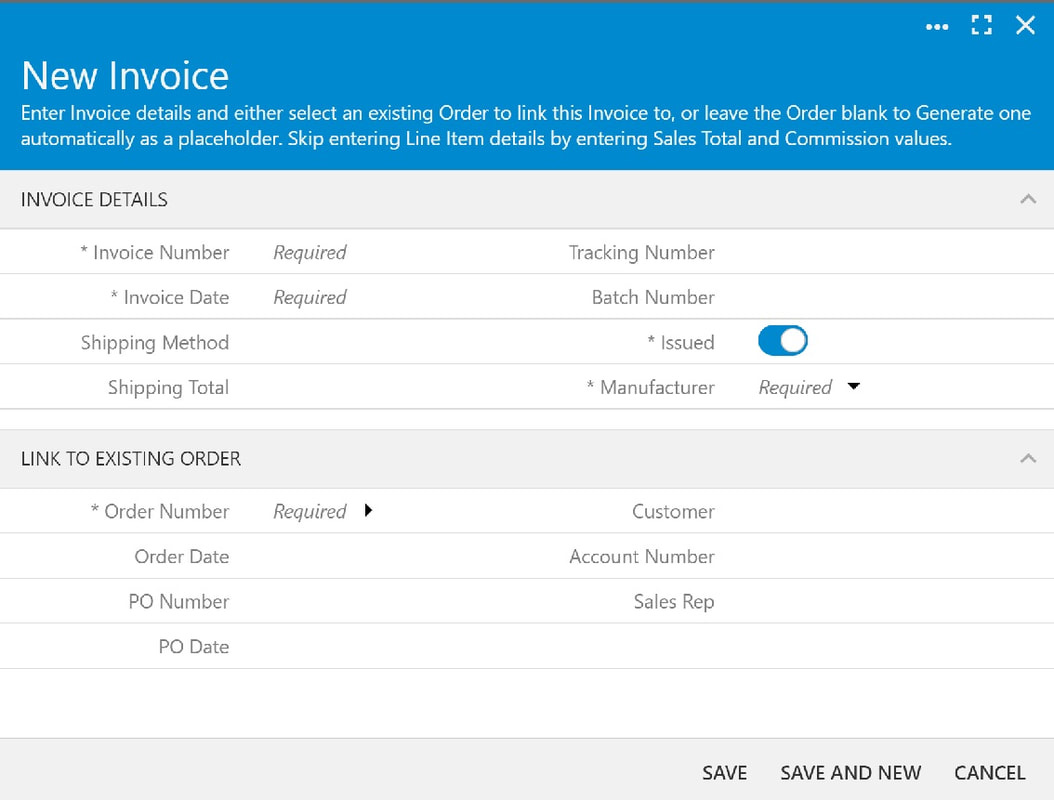Click SAVE AND NEW button
This screenshot has height=800, width=1054.
pos(850,773)
